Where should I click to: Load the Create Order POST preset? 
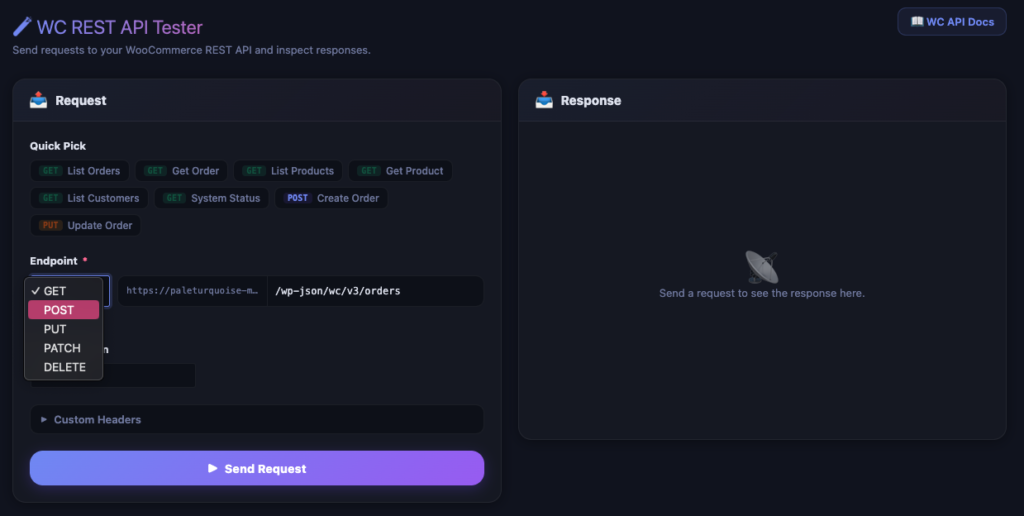pyautogui.click(x=332, y=198)
